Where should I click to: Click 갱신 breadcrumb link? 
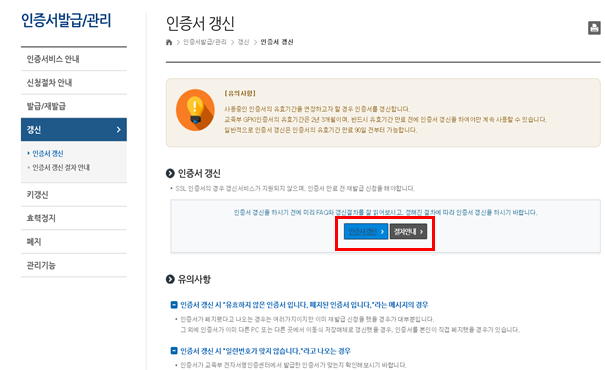click(243, 42)
